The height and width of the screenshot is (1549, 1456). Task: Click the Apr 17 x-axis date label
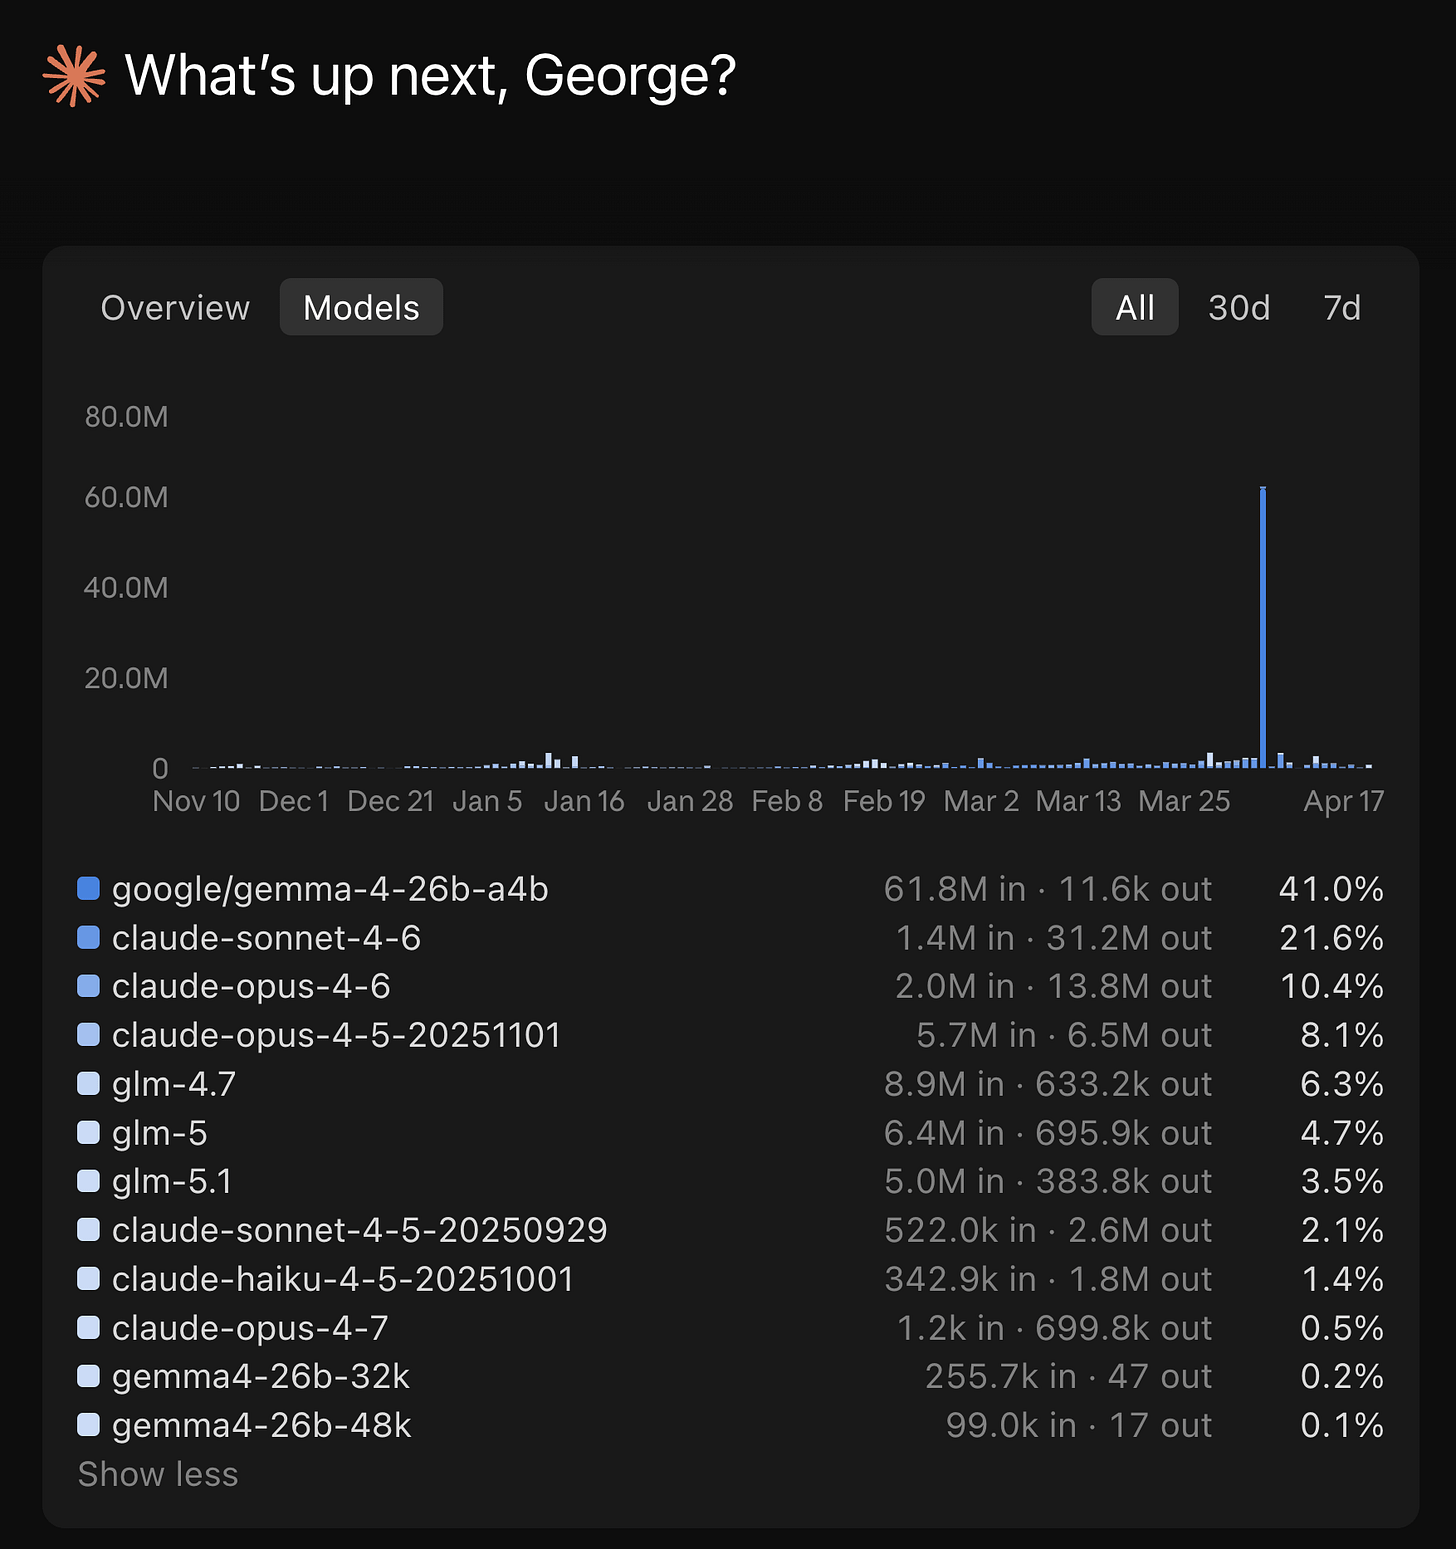[1344, 801]
